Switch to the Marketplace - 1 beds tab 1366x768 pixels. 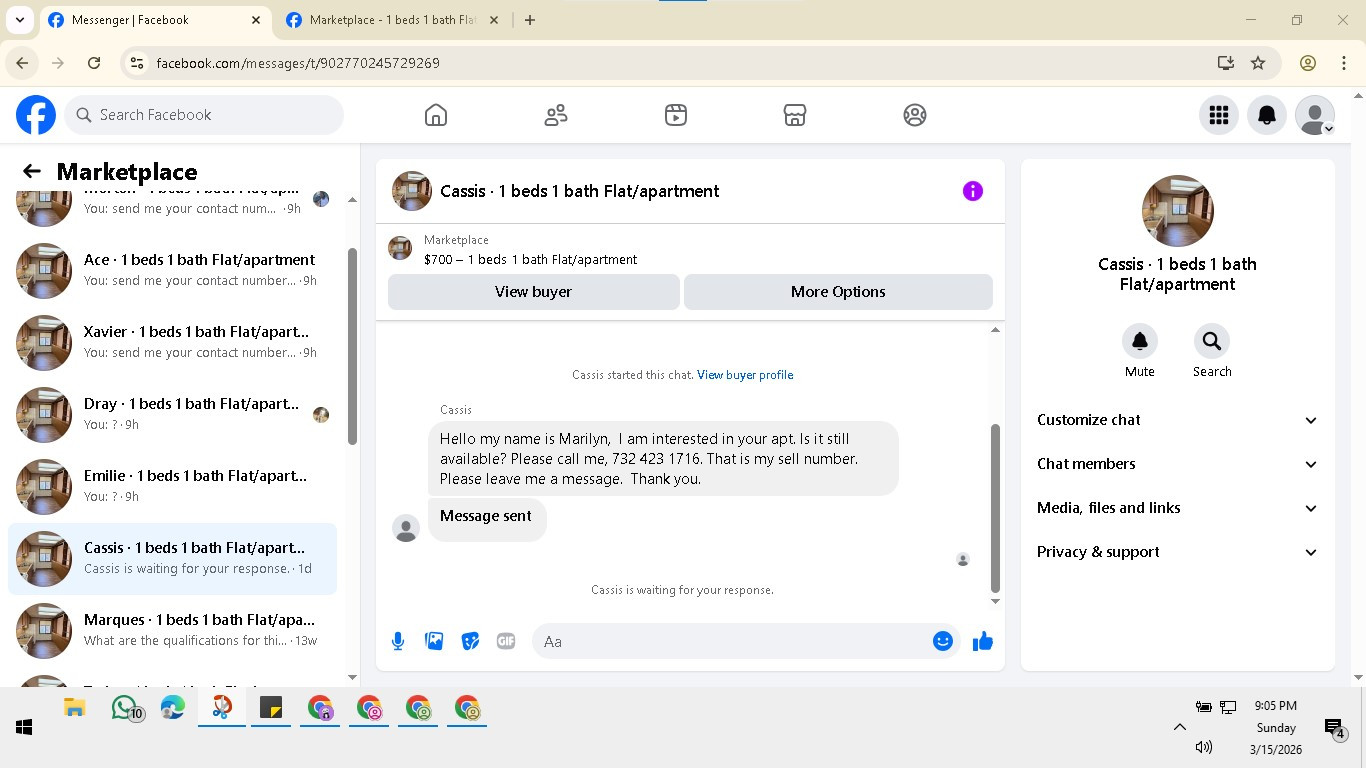coord(392,20)
